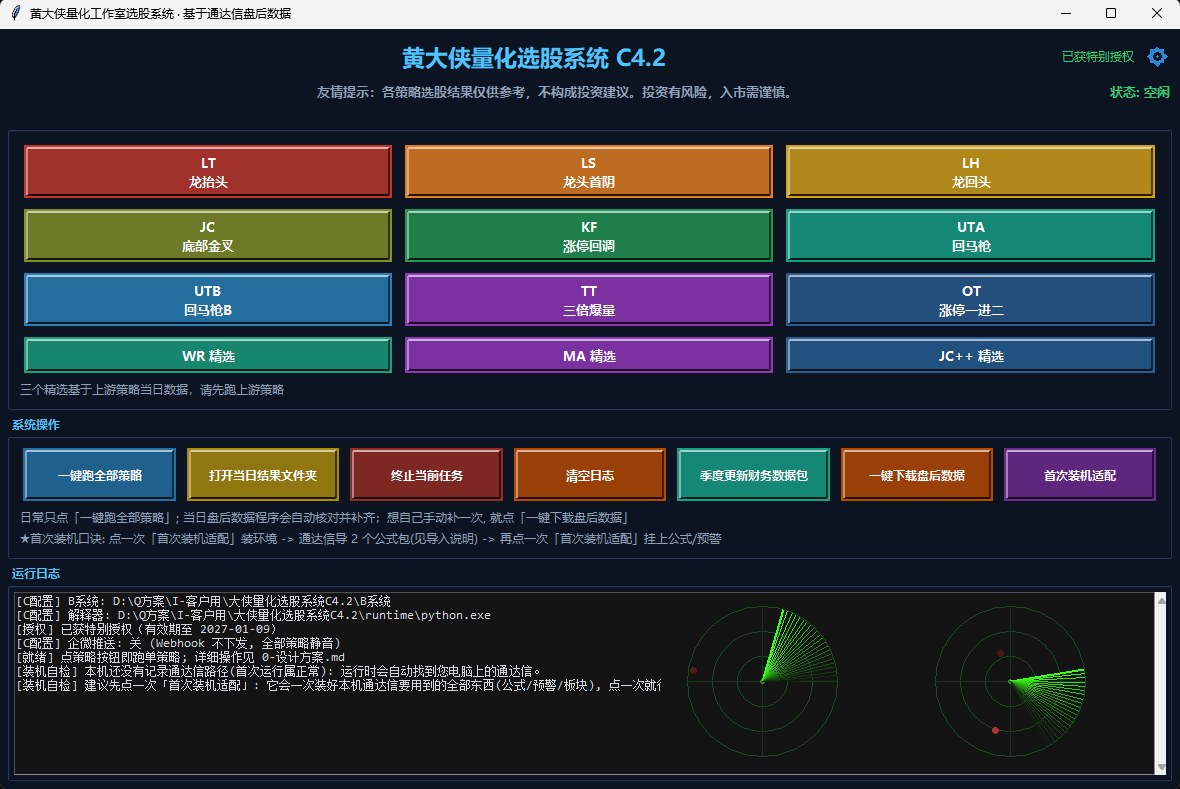Viewport: 1180px width, 789px height.
Task: Run the UTA 回马枪 strategy
Action: coord(970,236)
